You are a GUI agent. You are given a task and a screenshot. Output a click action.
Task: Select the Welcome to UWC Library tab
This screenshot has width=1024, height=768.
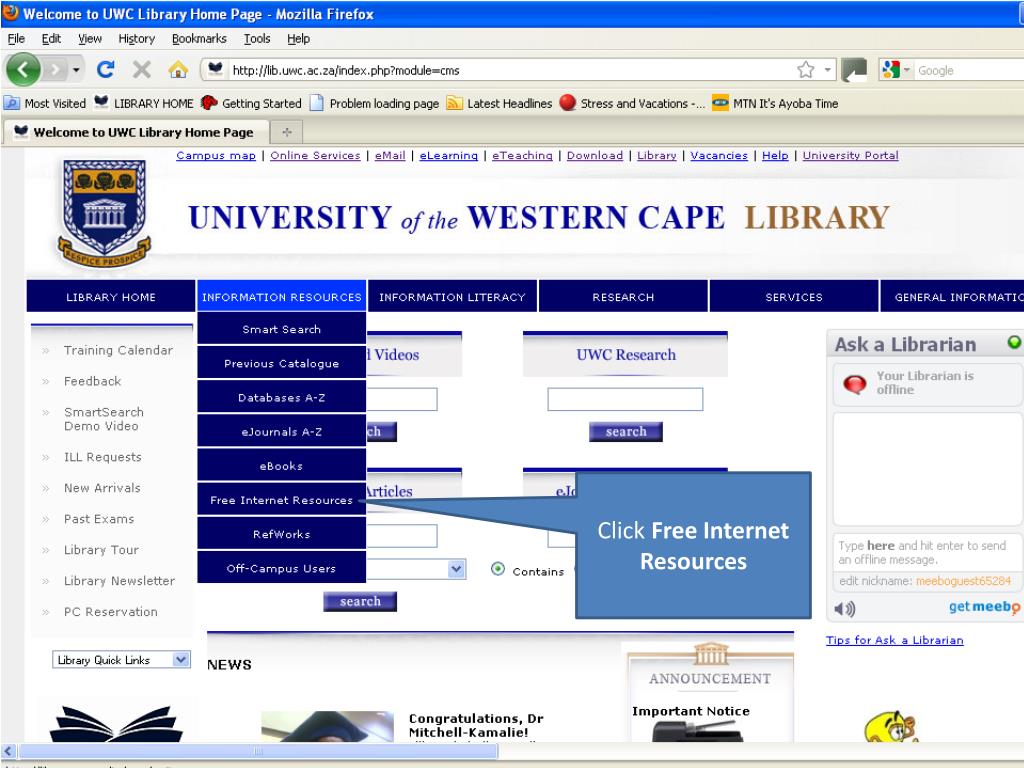pos(136,132)
